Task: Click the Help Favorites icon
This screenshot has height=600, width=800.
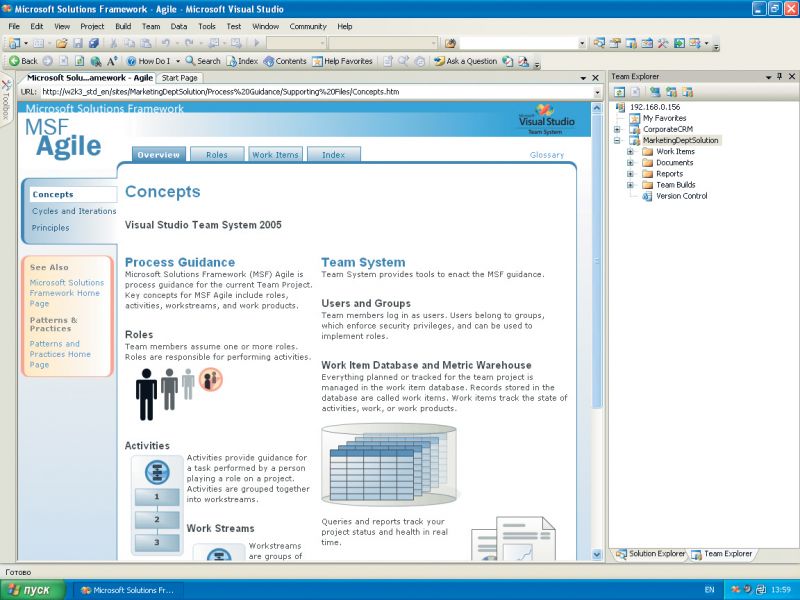Action: pos(318,61)
